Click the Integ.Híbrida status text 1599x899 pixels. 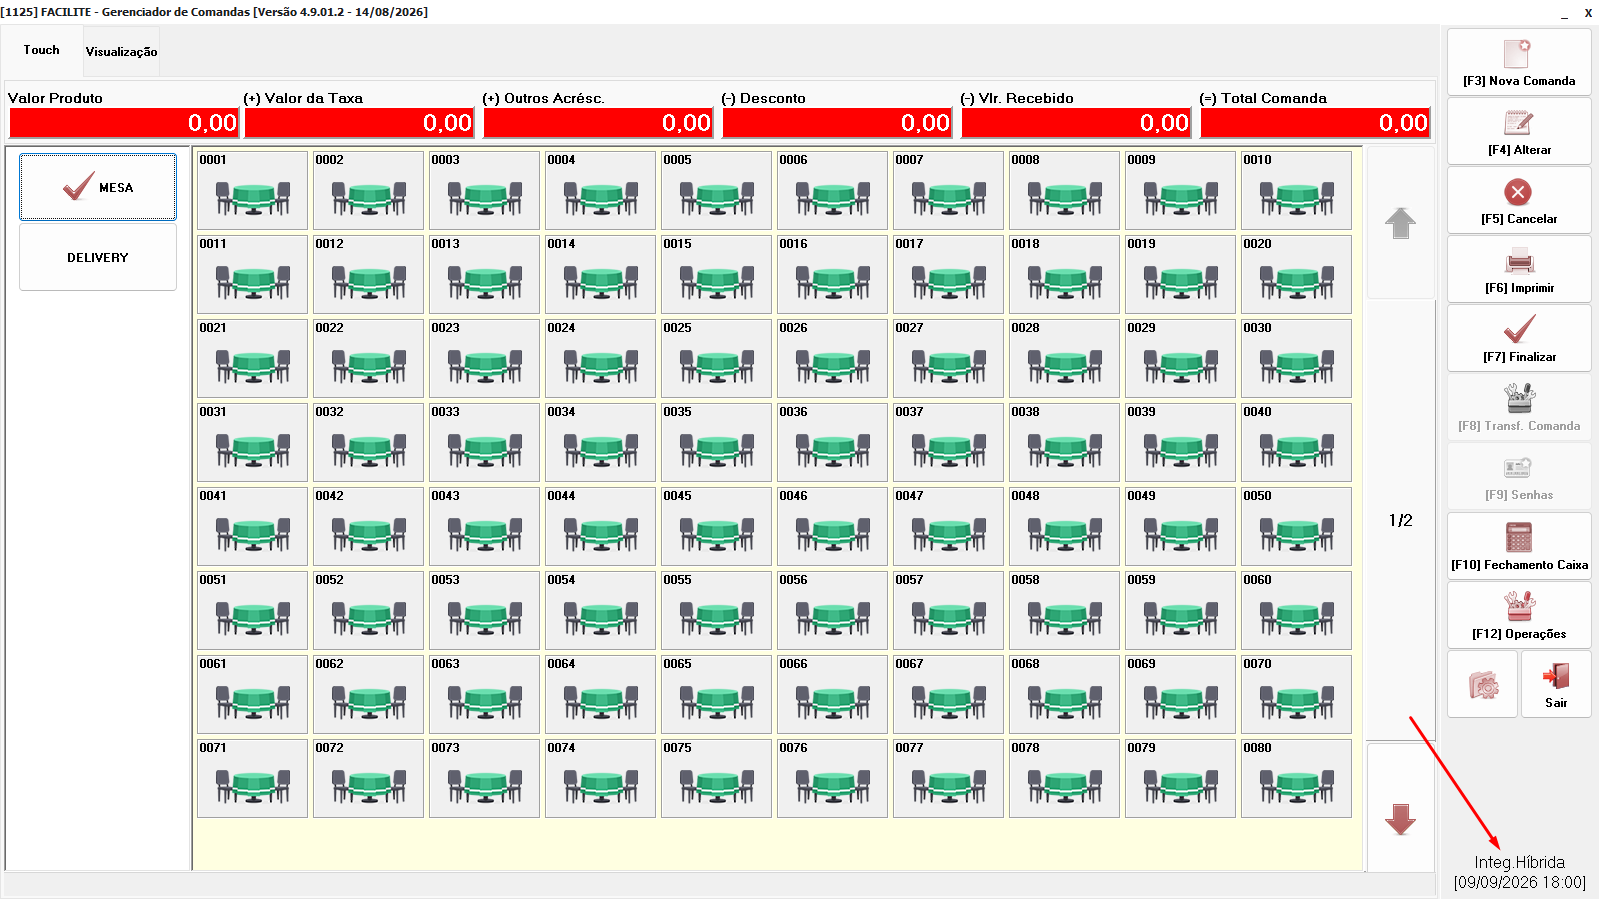point(1519,862)
